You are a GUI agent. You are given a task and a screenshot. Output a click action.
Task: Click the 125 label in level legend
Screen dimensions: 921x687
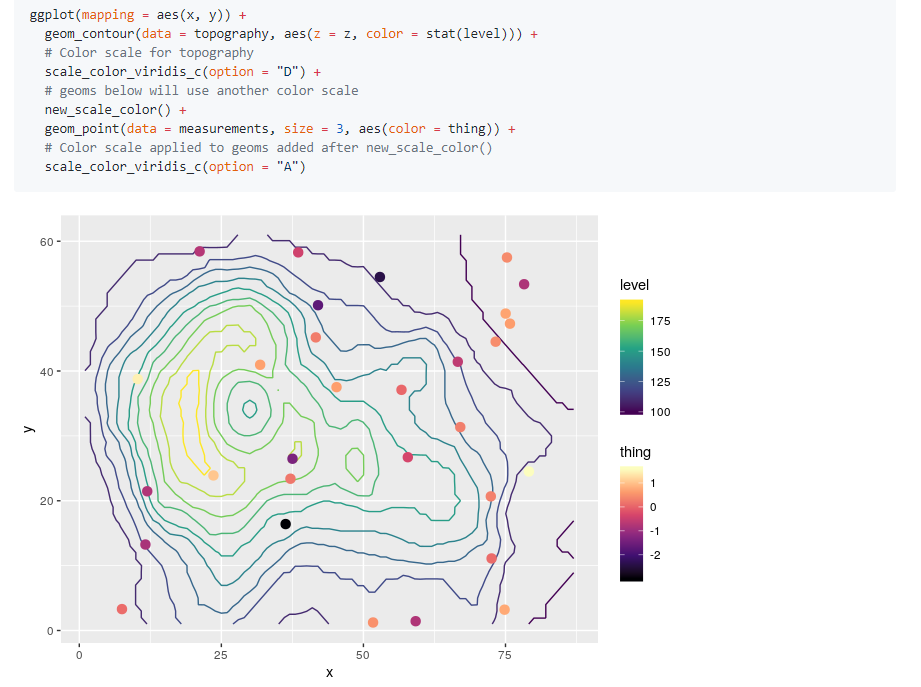(x=660, y=382)
